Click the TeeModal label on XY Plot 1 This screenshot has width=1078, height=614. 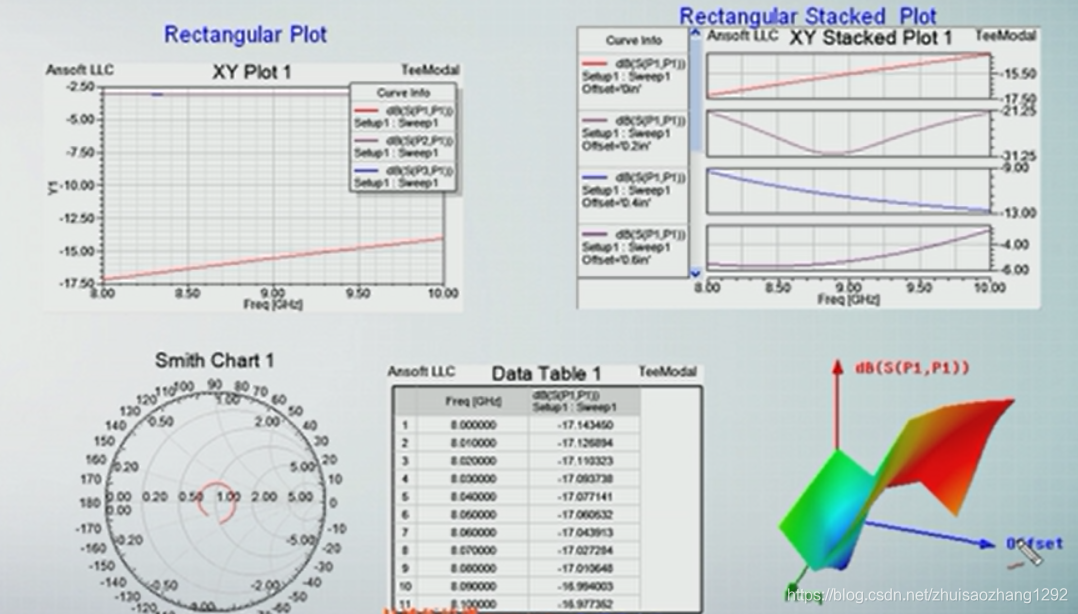[430, 70]
